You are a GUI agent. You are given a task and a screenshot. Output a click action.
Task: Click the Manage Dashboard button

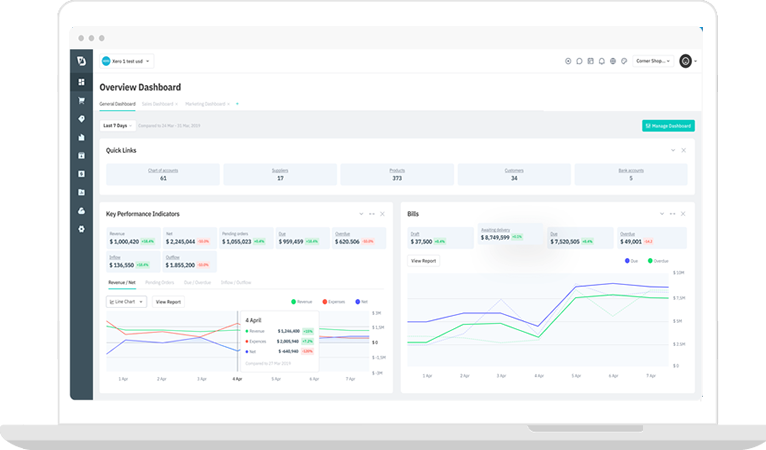(x=667, y=126)
